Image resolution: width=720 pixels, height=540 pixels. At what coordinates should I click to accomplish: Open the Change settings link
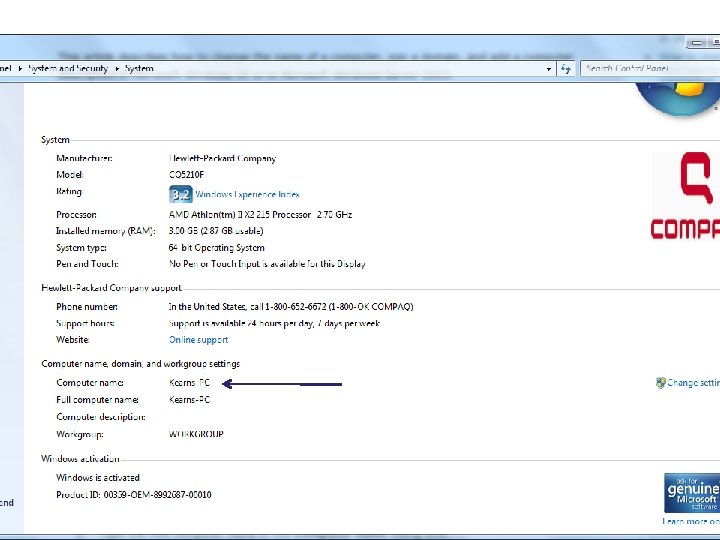tap(693, 382)
